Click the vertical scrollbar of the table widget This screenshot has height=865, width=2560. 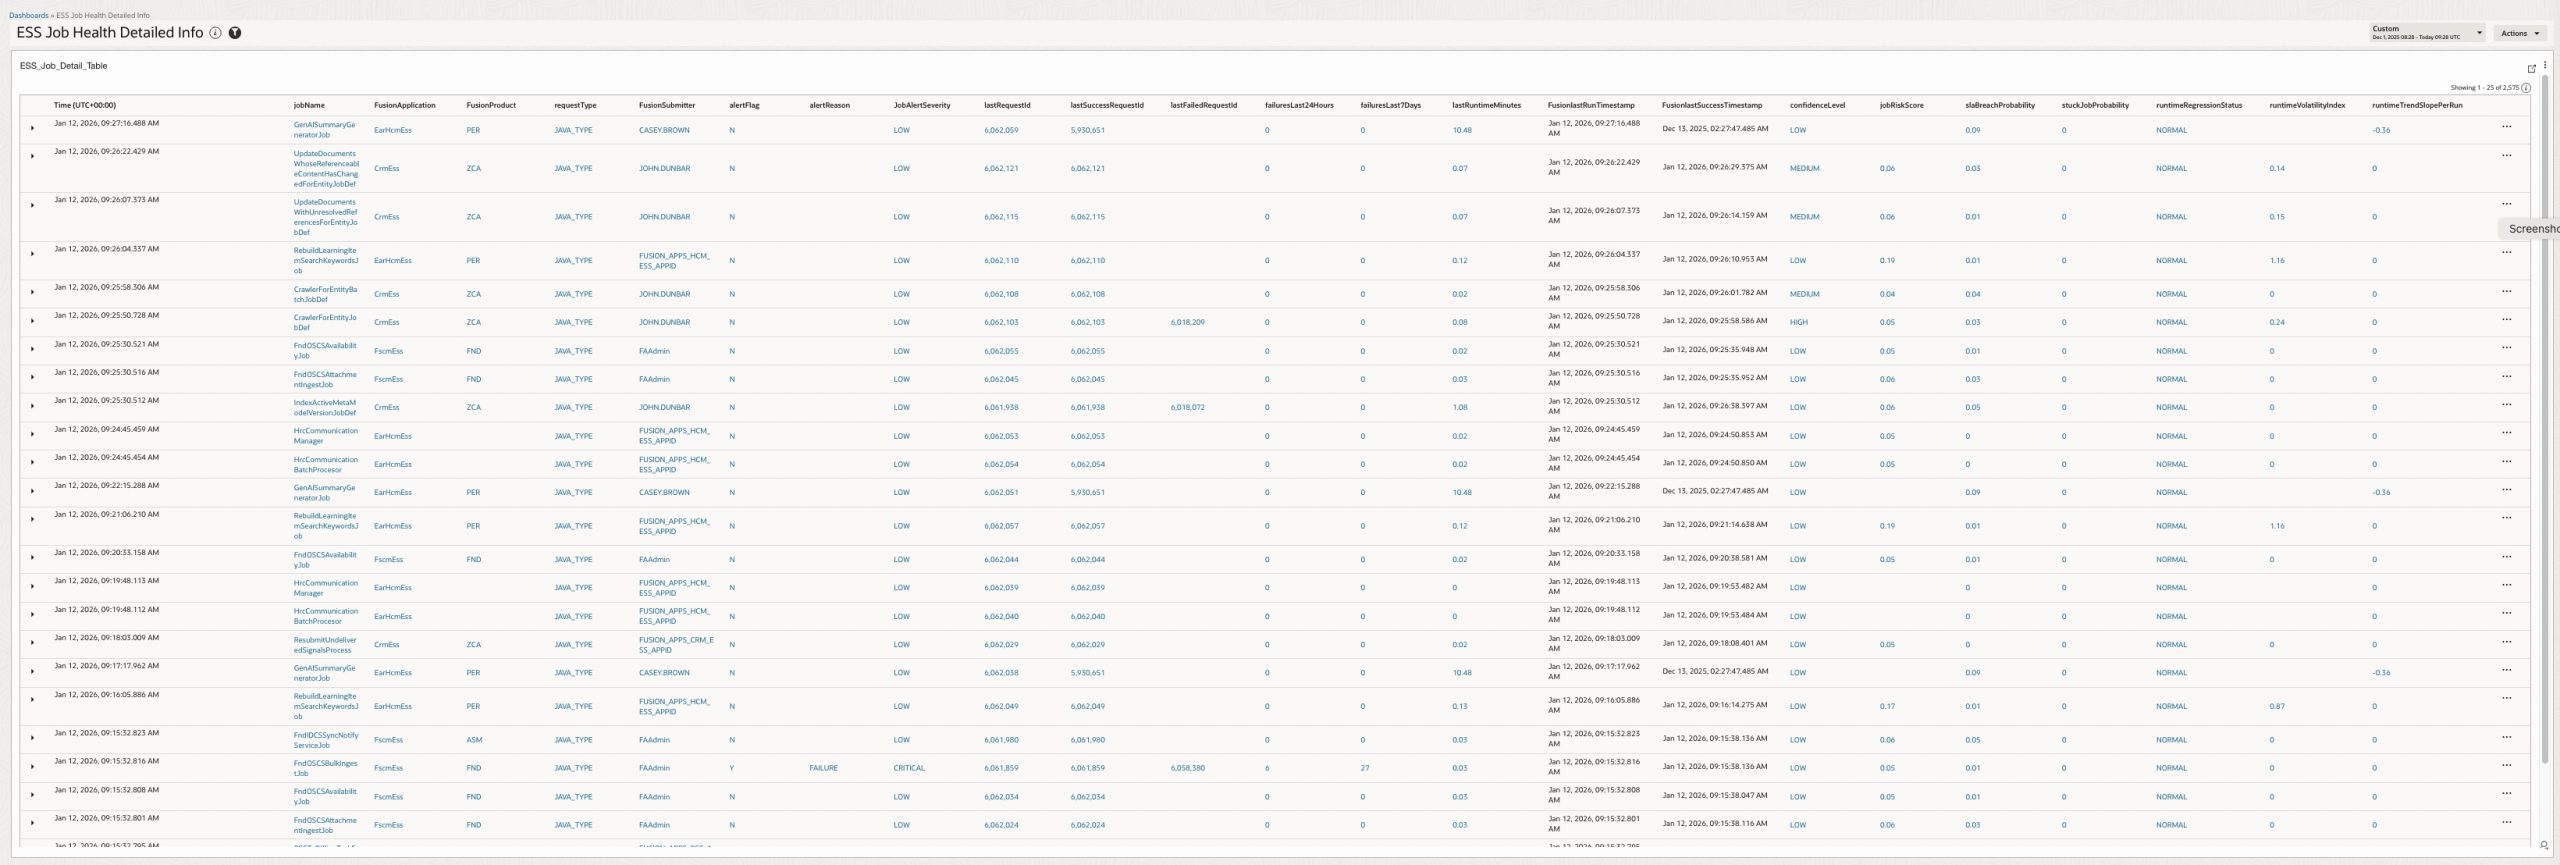coord(2545,400)
